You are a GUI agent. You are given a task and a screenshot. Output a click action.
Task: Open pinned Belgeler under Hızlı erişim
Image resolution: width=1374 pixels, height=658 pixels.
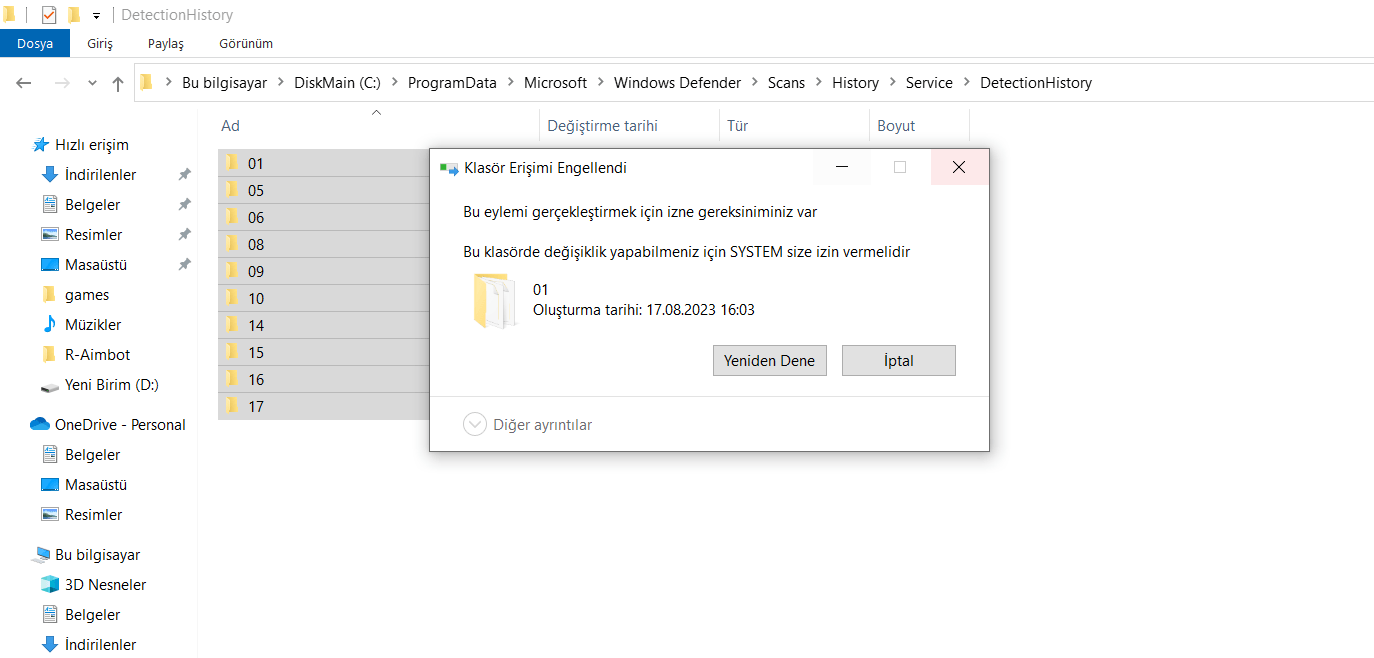tap(92, 205)
